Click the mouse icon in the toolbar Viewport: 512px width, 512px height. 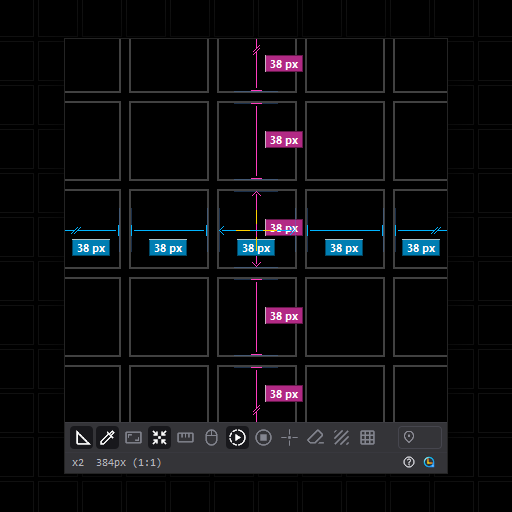click(211, 437)
